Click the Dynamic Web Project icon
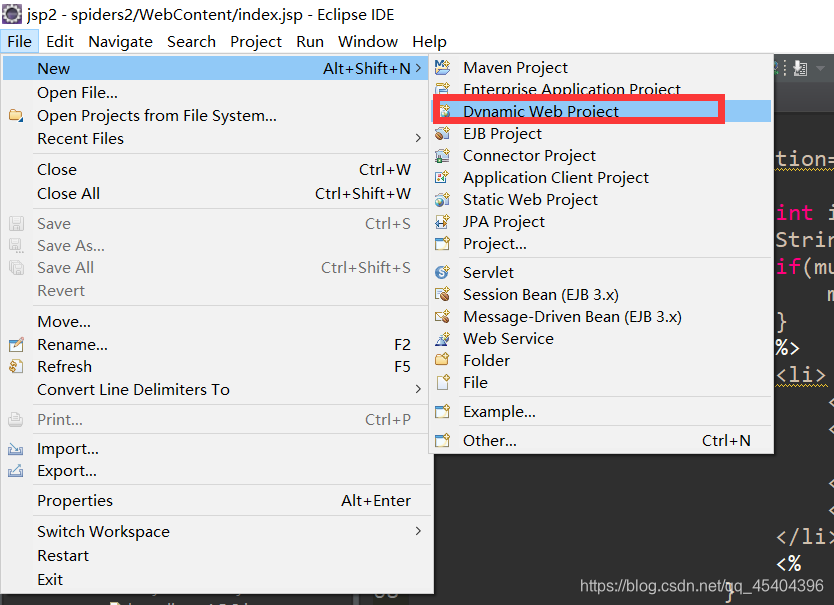The width and height of the screenshot is (834, 605). (x=445, y=111)
